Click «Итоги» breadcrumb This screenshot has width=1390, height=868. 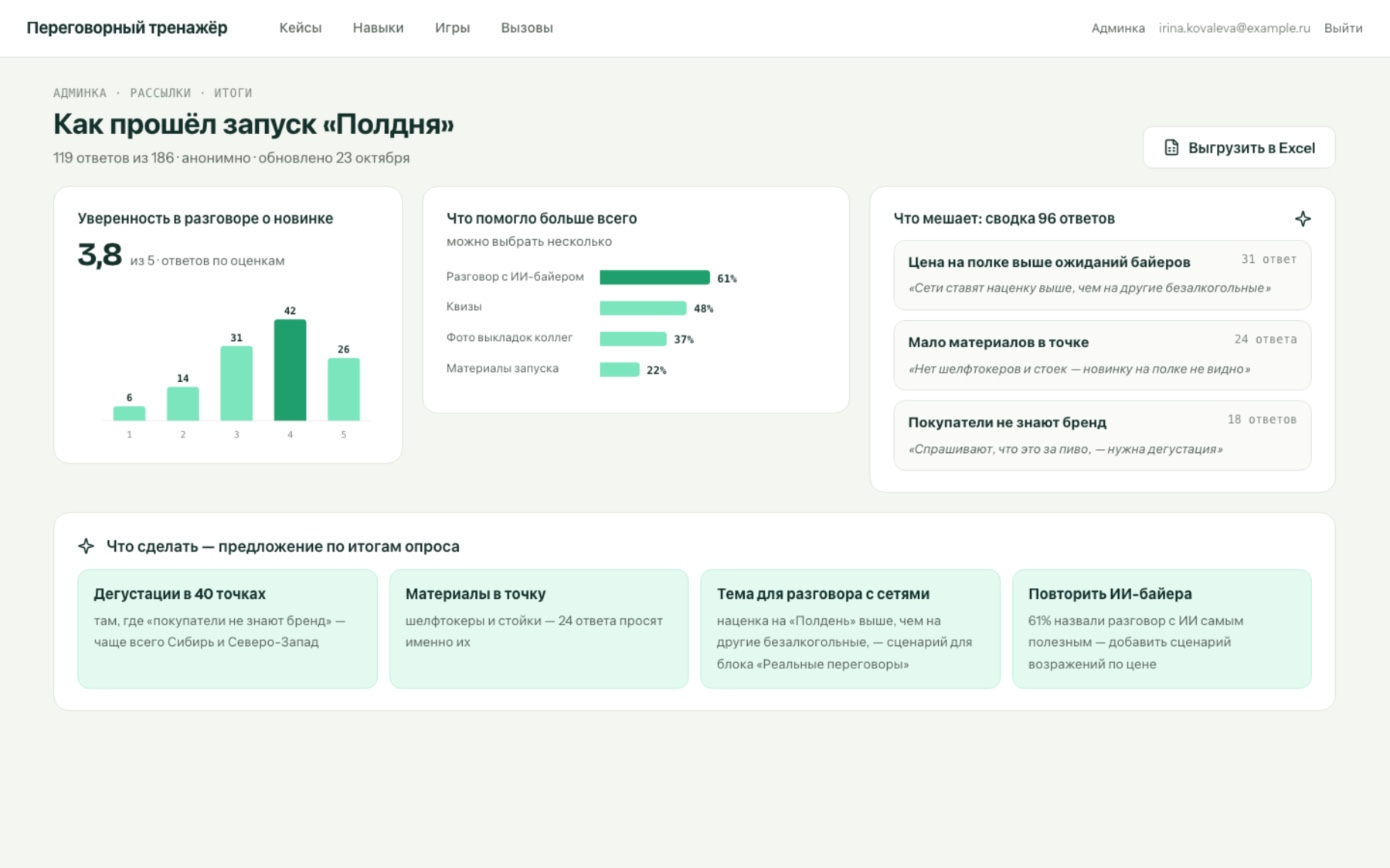click(x=233, y=93)
